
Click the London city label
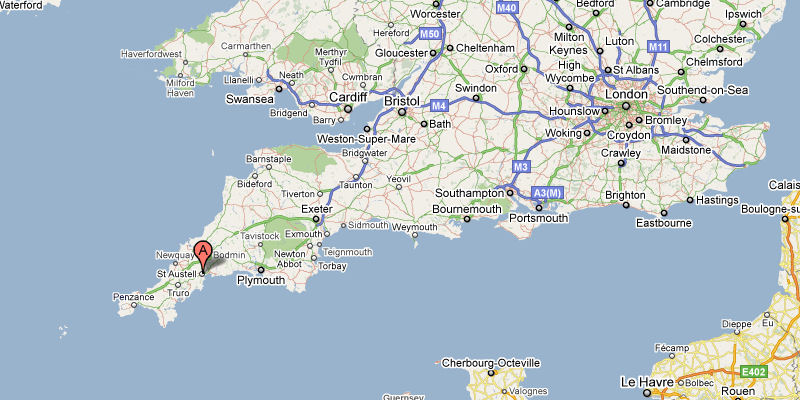click(626, 94)
